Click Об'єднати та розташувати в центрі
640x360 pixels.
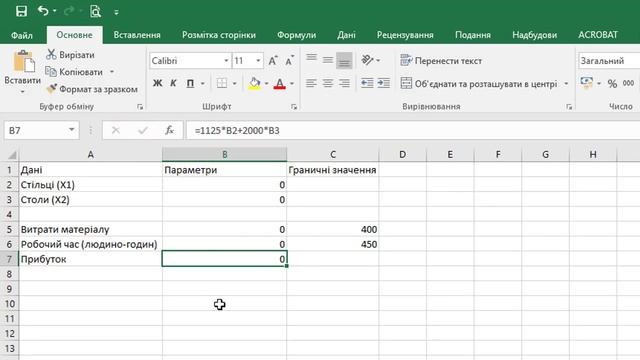[x=478, y=84]
